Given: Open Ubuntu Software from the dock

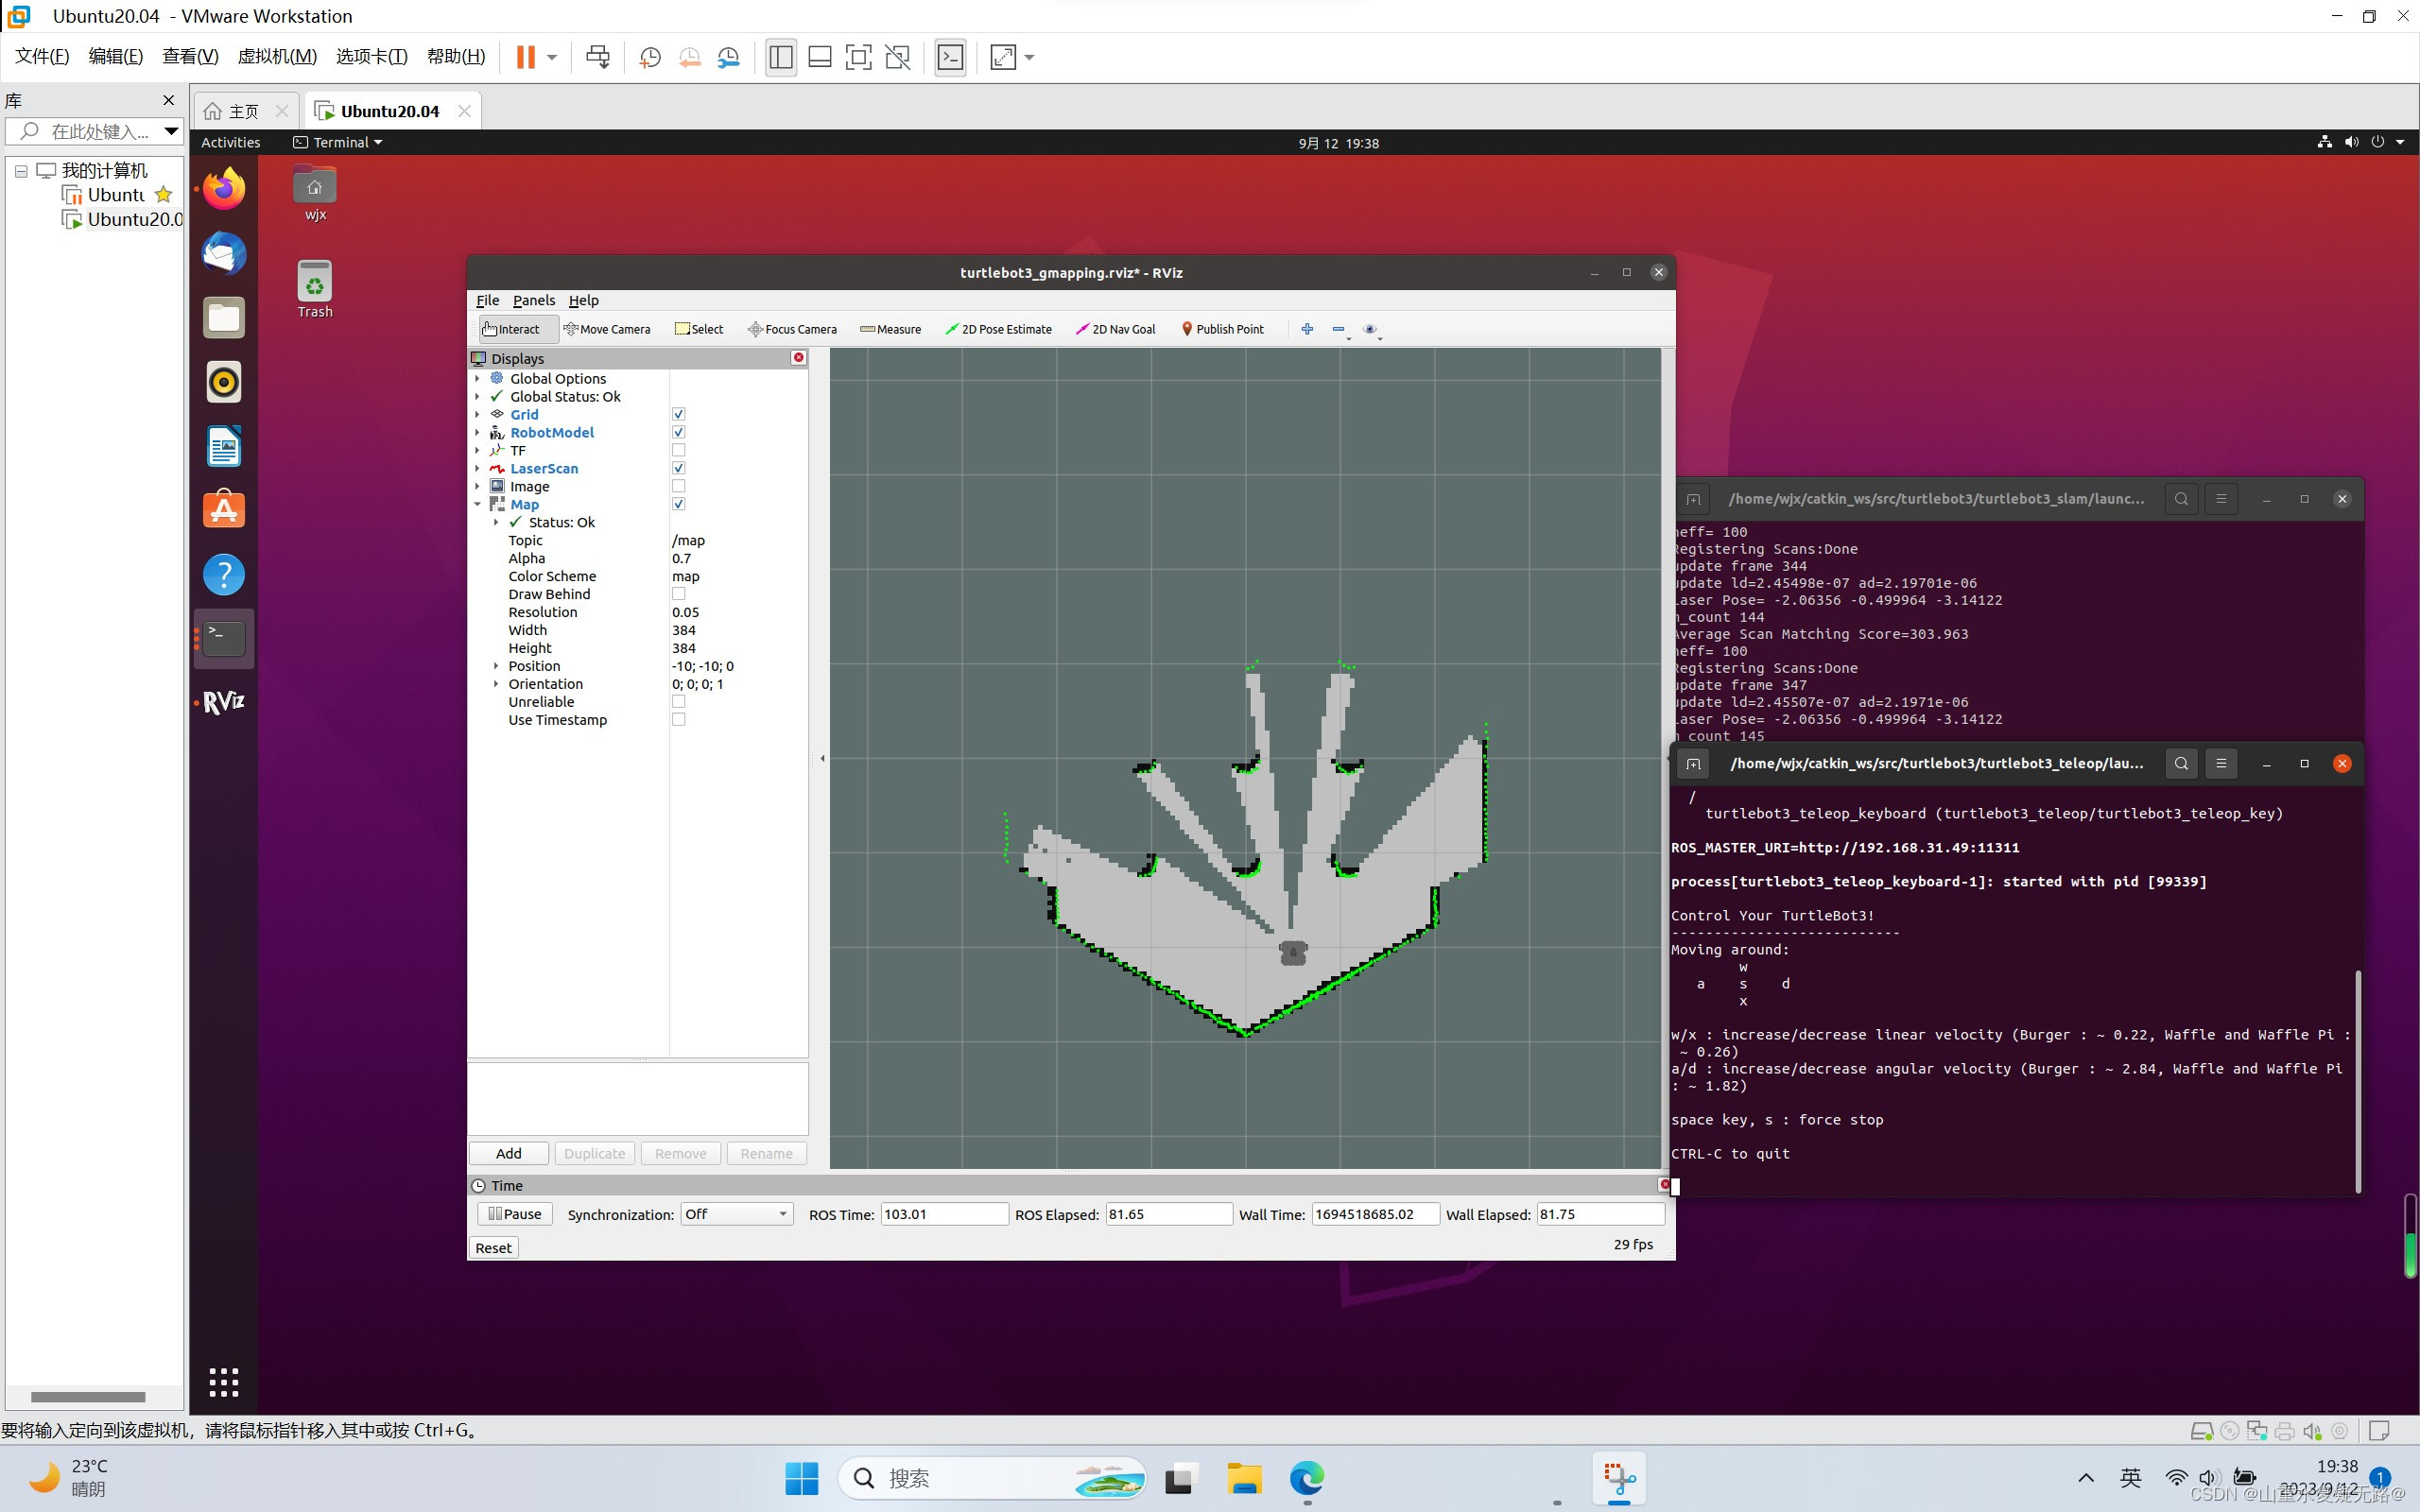Looking at the screenshot, I should click(x=224, y=510).
